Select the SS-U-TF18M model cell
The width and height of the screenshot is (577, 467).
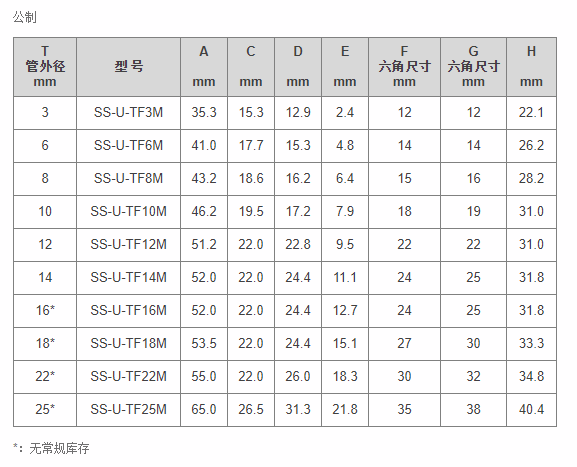click(128, 344)
